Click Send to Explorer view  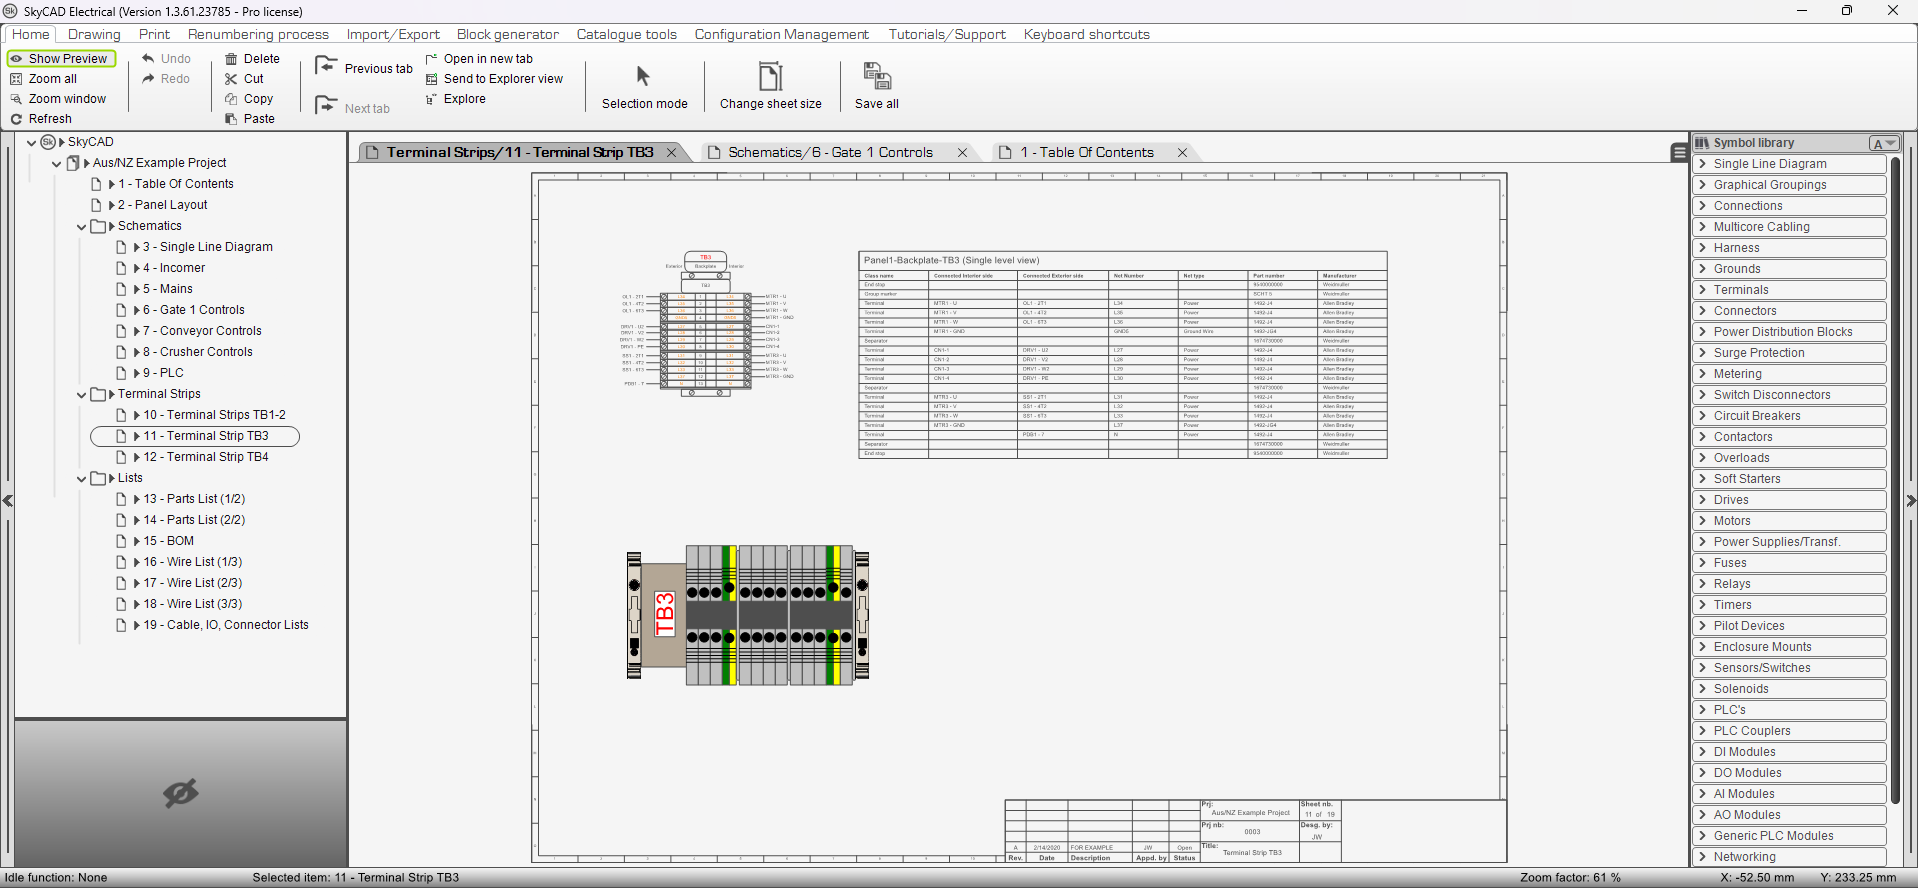pyautogui.click(x=502, y=79)
